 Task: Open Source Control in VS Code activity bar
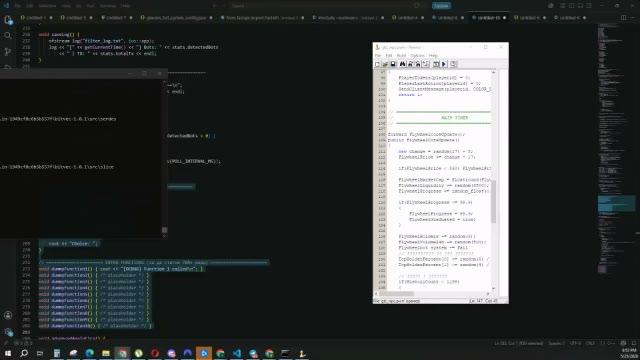tap(8, 52)
